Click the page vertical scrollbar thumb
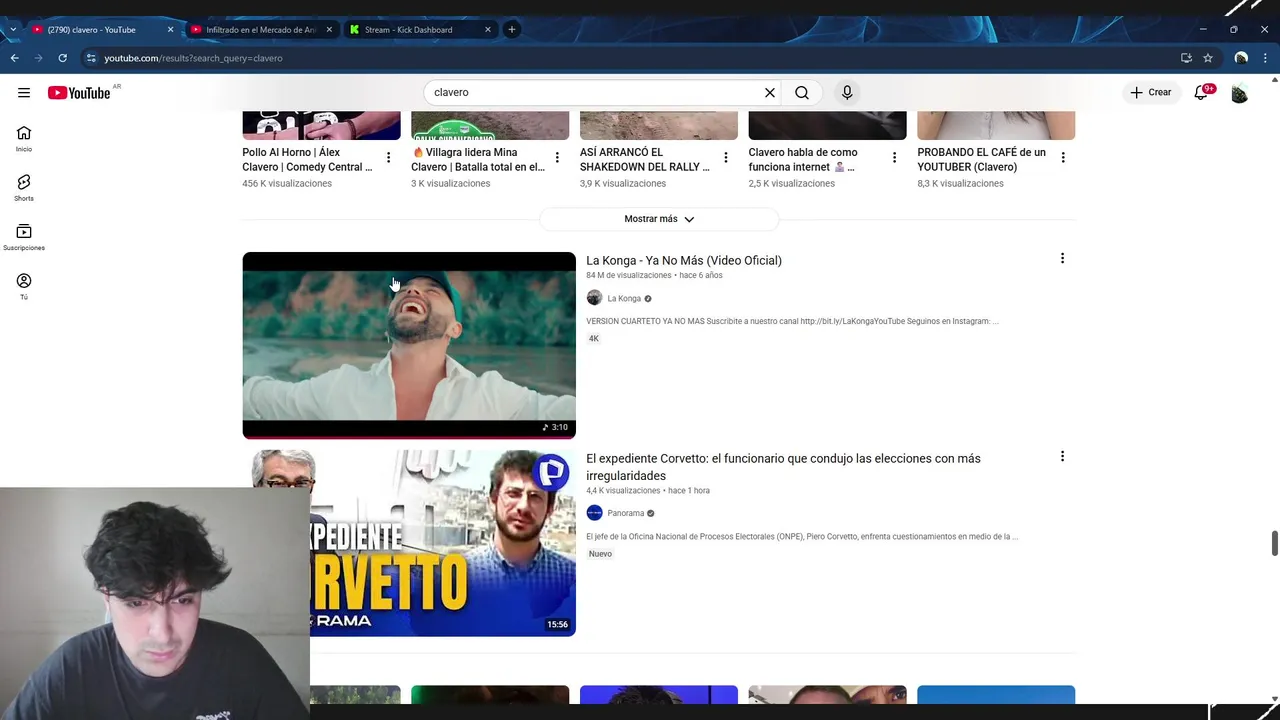1280x720 pixels. click(1274, 543)
